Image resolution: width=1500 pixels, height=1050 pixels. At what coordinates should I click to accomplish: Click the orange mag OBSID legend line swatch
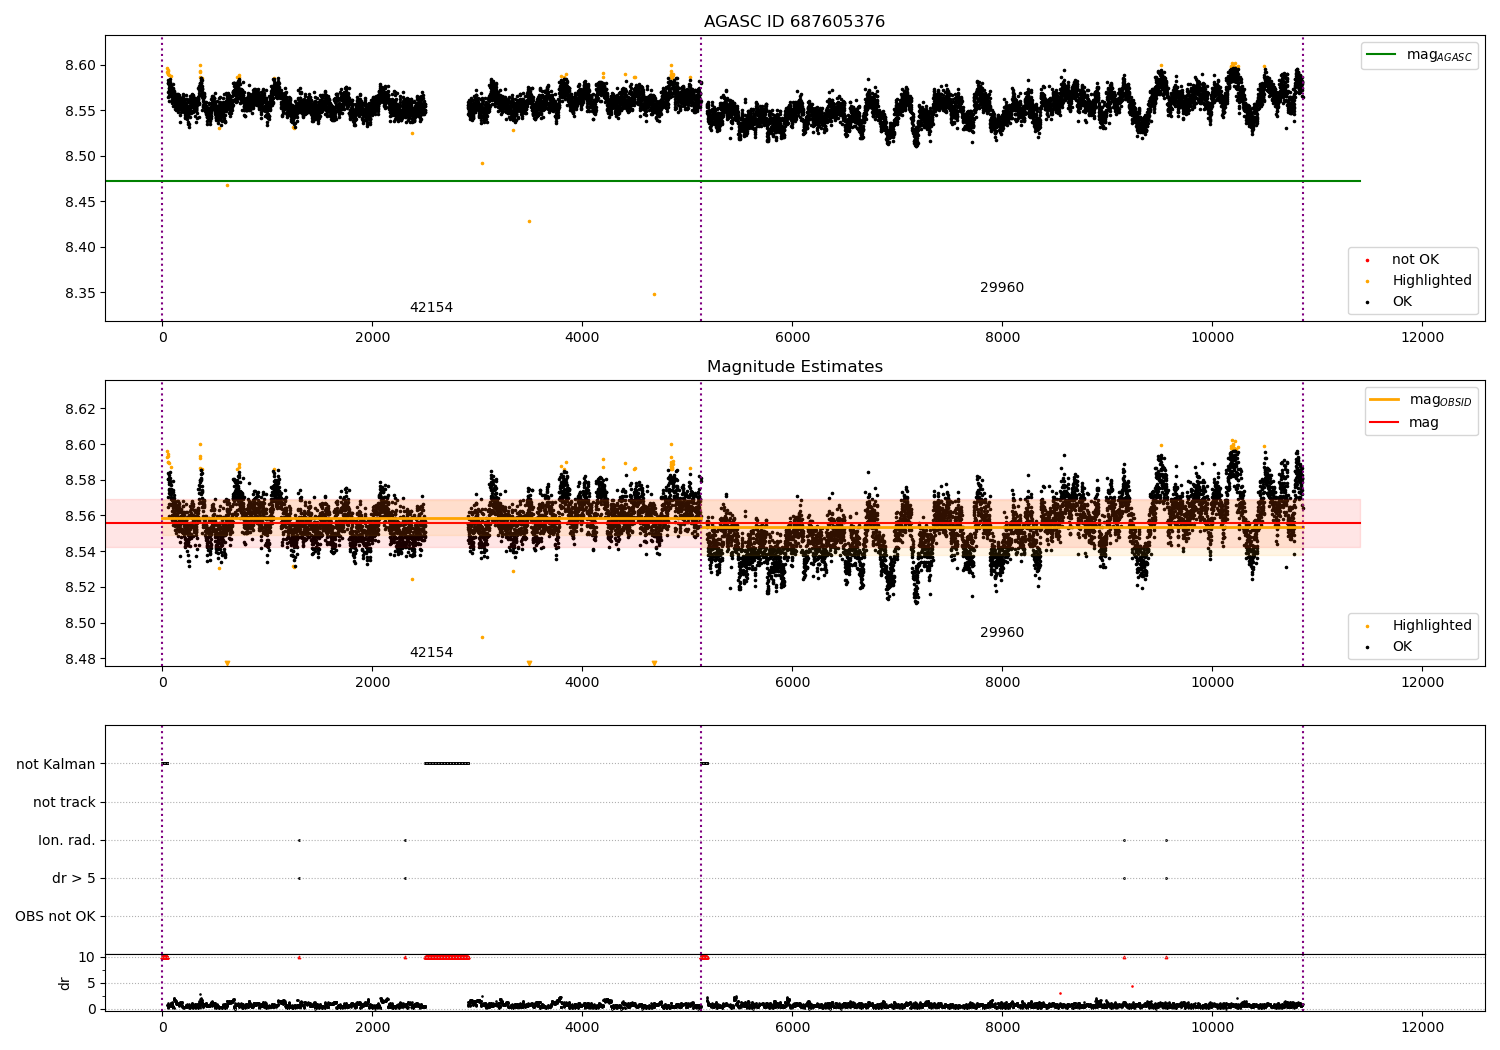1384,399
